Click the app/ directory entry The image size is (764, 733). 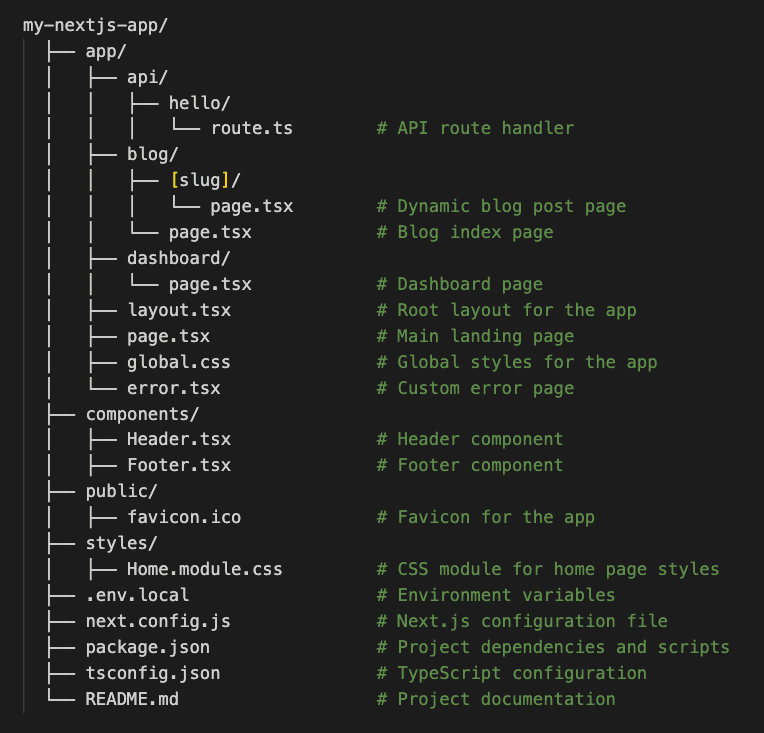[x=106, y=51]
